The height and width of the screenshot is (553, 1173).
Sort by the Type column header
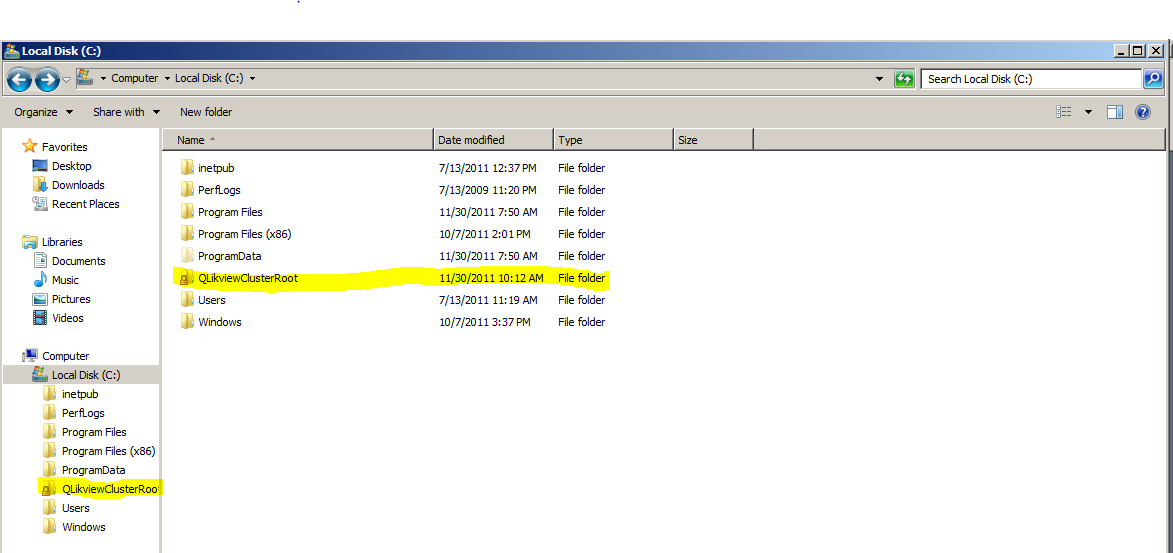pos(613,139)
